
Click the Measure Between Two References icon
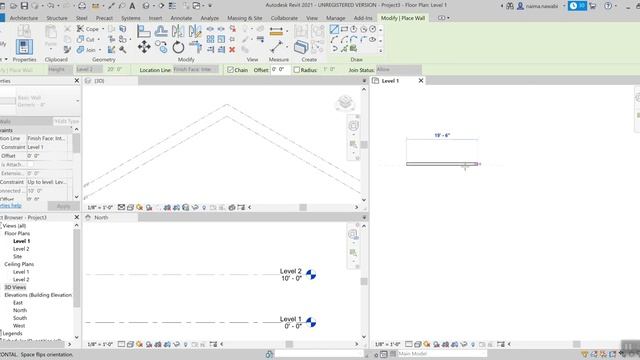[276, 47]
